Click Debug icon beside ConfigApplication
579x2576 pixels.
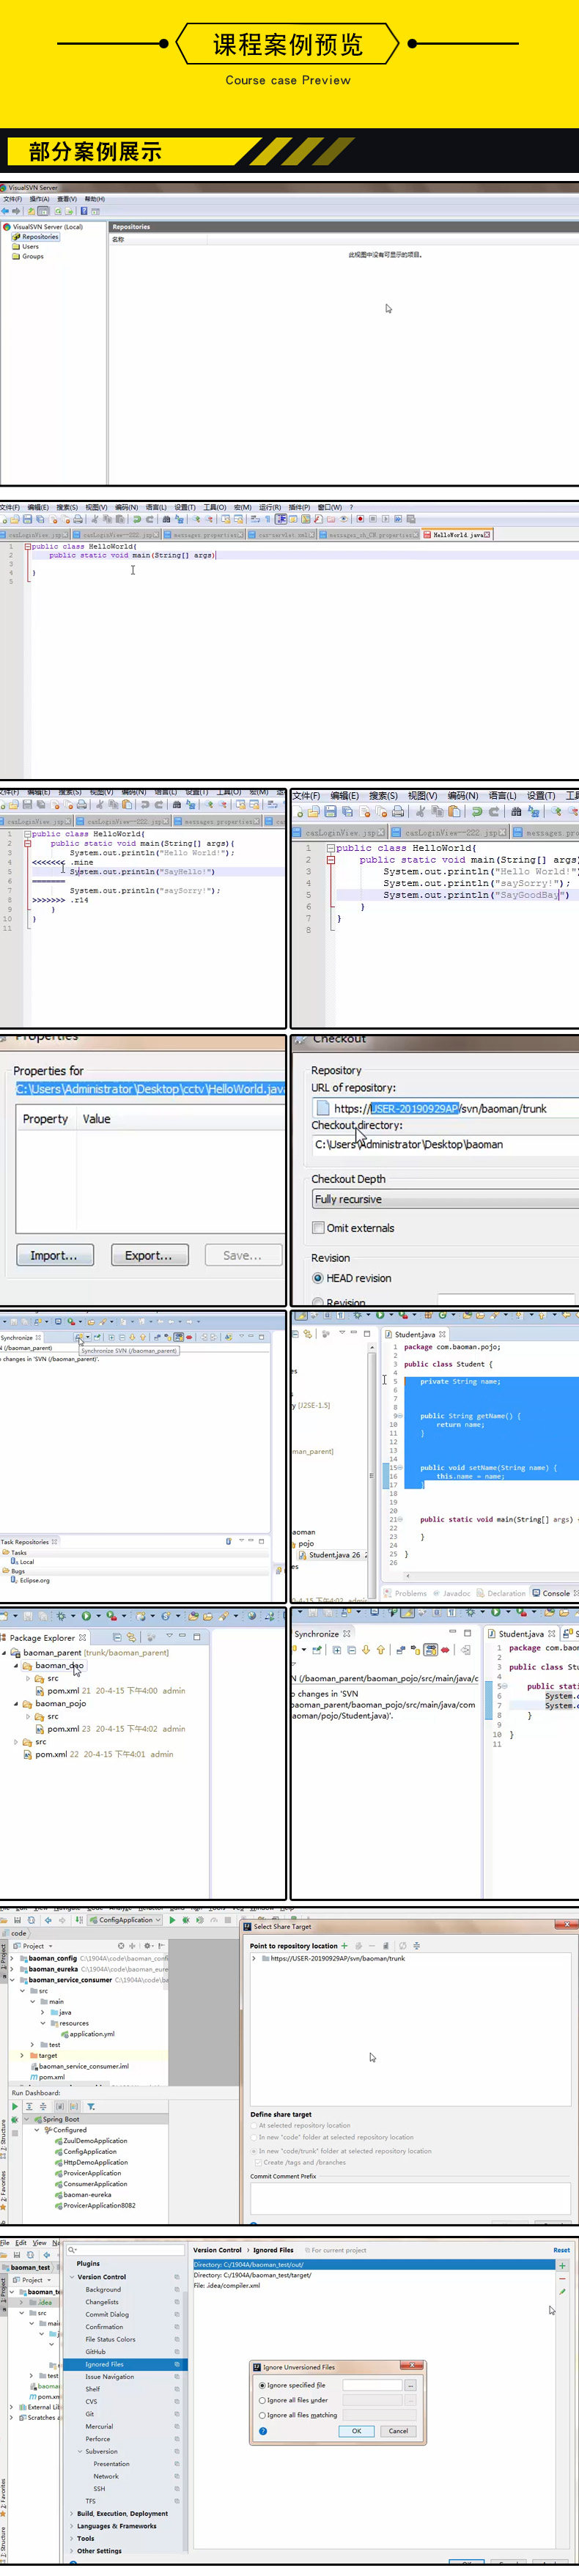point(186,1919)
